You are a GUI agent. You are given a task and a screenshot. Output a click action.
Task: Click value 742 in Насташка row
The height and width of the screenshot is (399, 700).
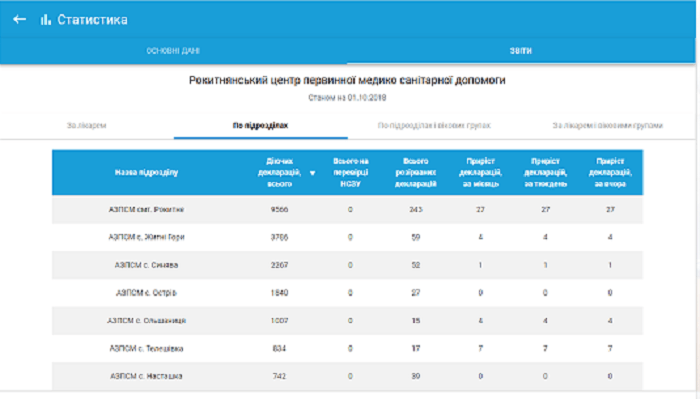coord(279,376)
